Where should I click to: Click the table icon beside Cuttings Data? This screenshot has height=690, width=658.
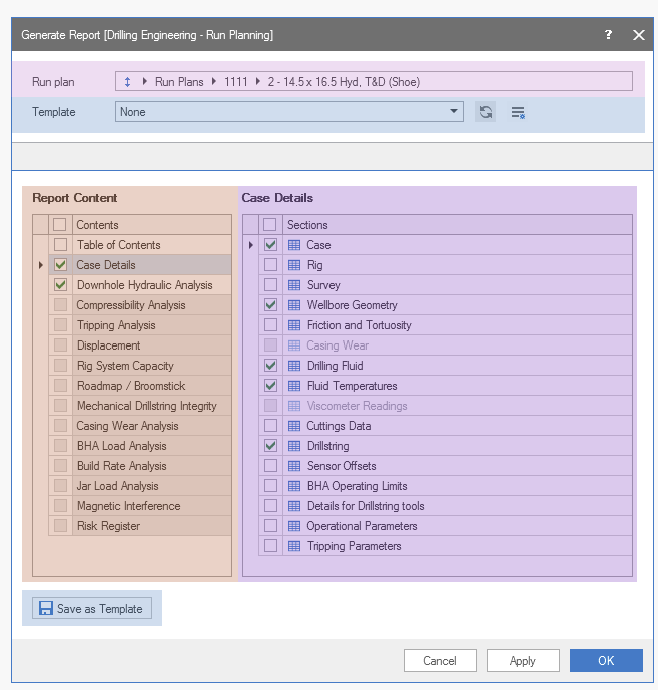click(294, 426)
